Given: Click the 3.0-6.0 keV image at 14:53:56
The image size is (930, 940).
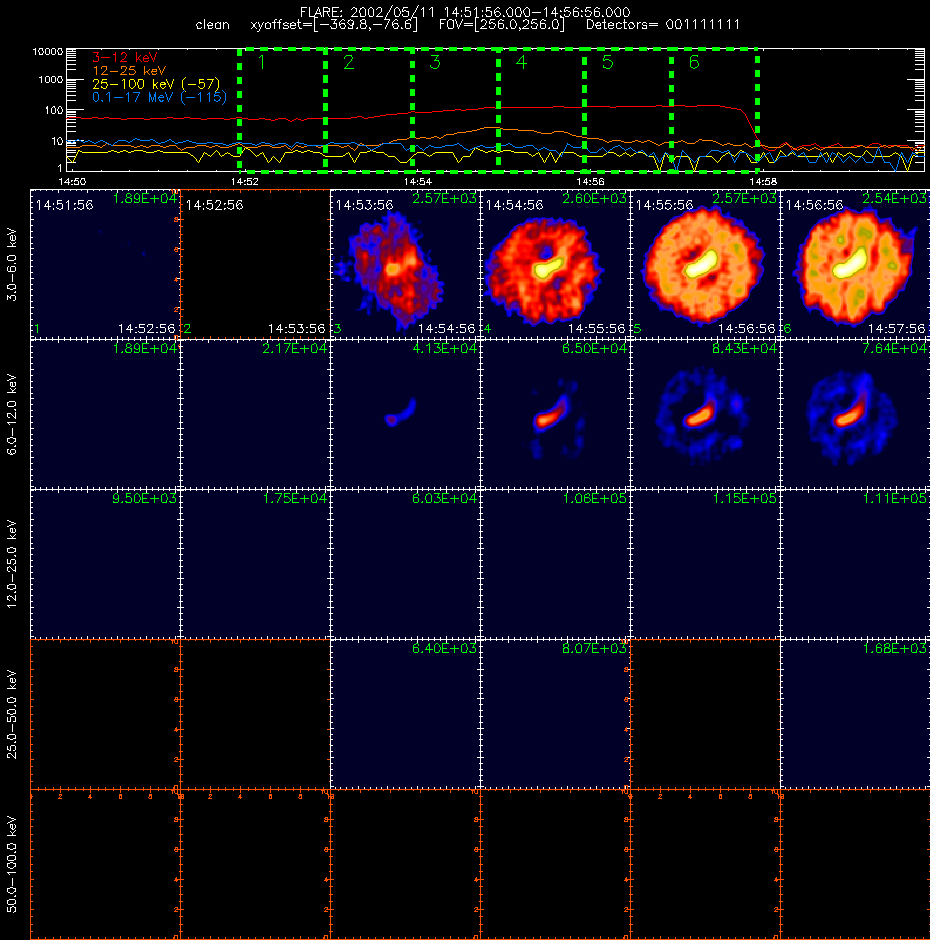Looking at the screenshot, I should (405, 264).
